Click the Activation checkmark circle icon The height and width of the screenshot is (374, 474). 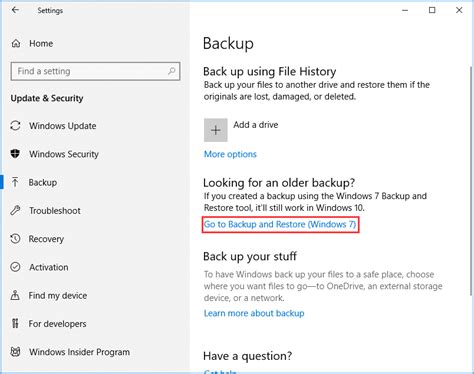coord(15,267)
